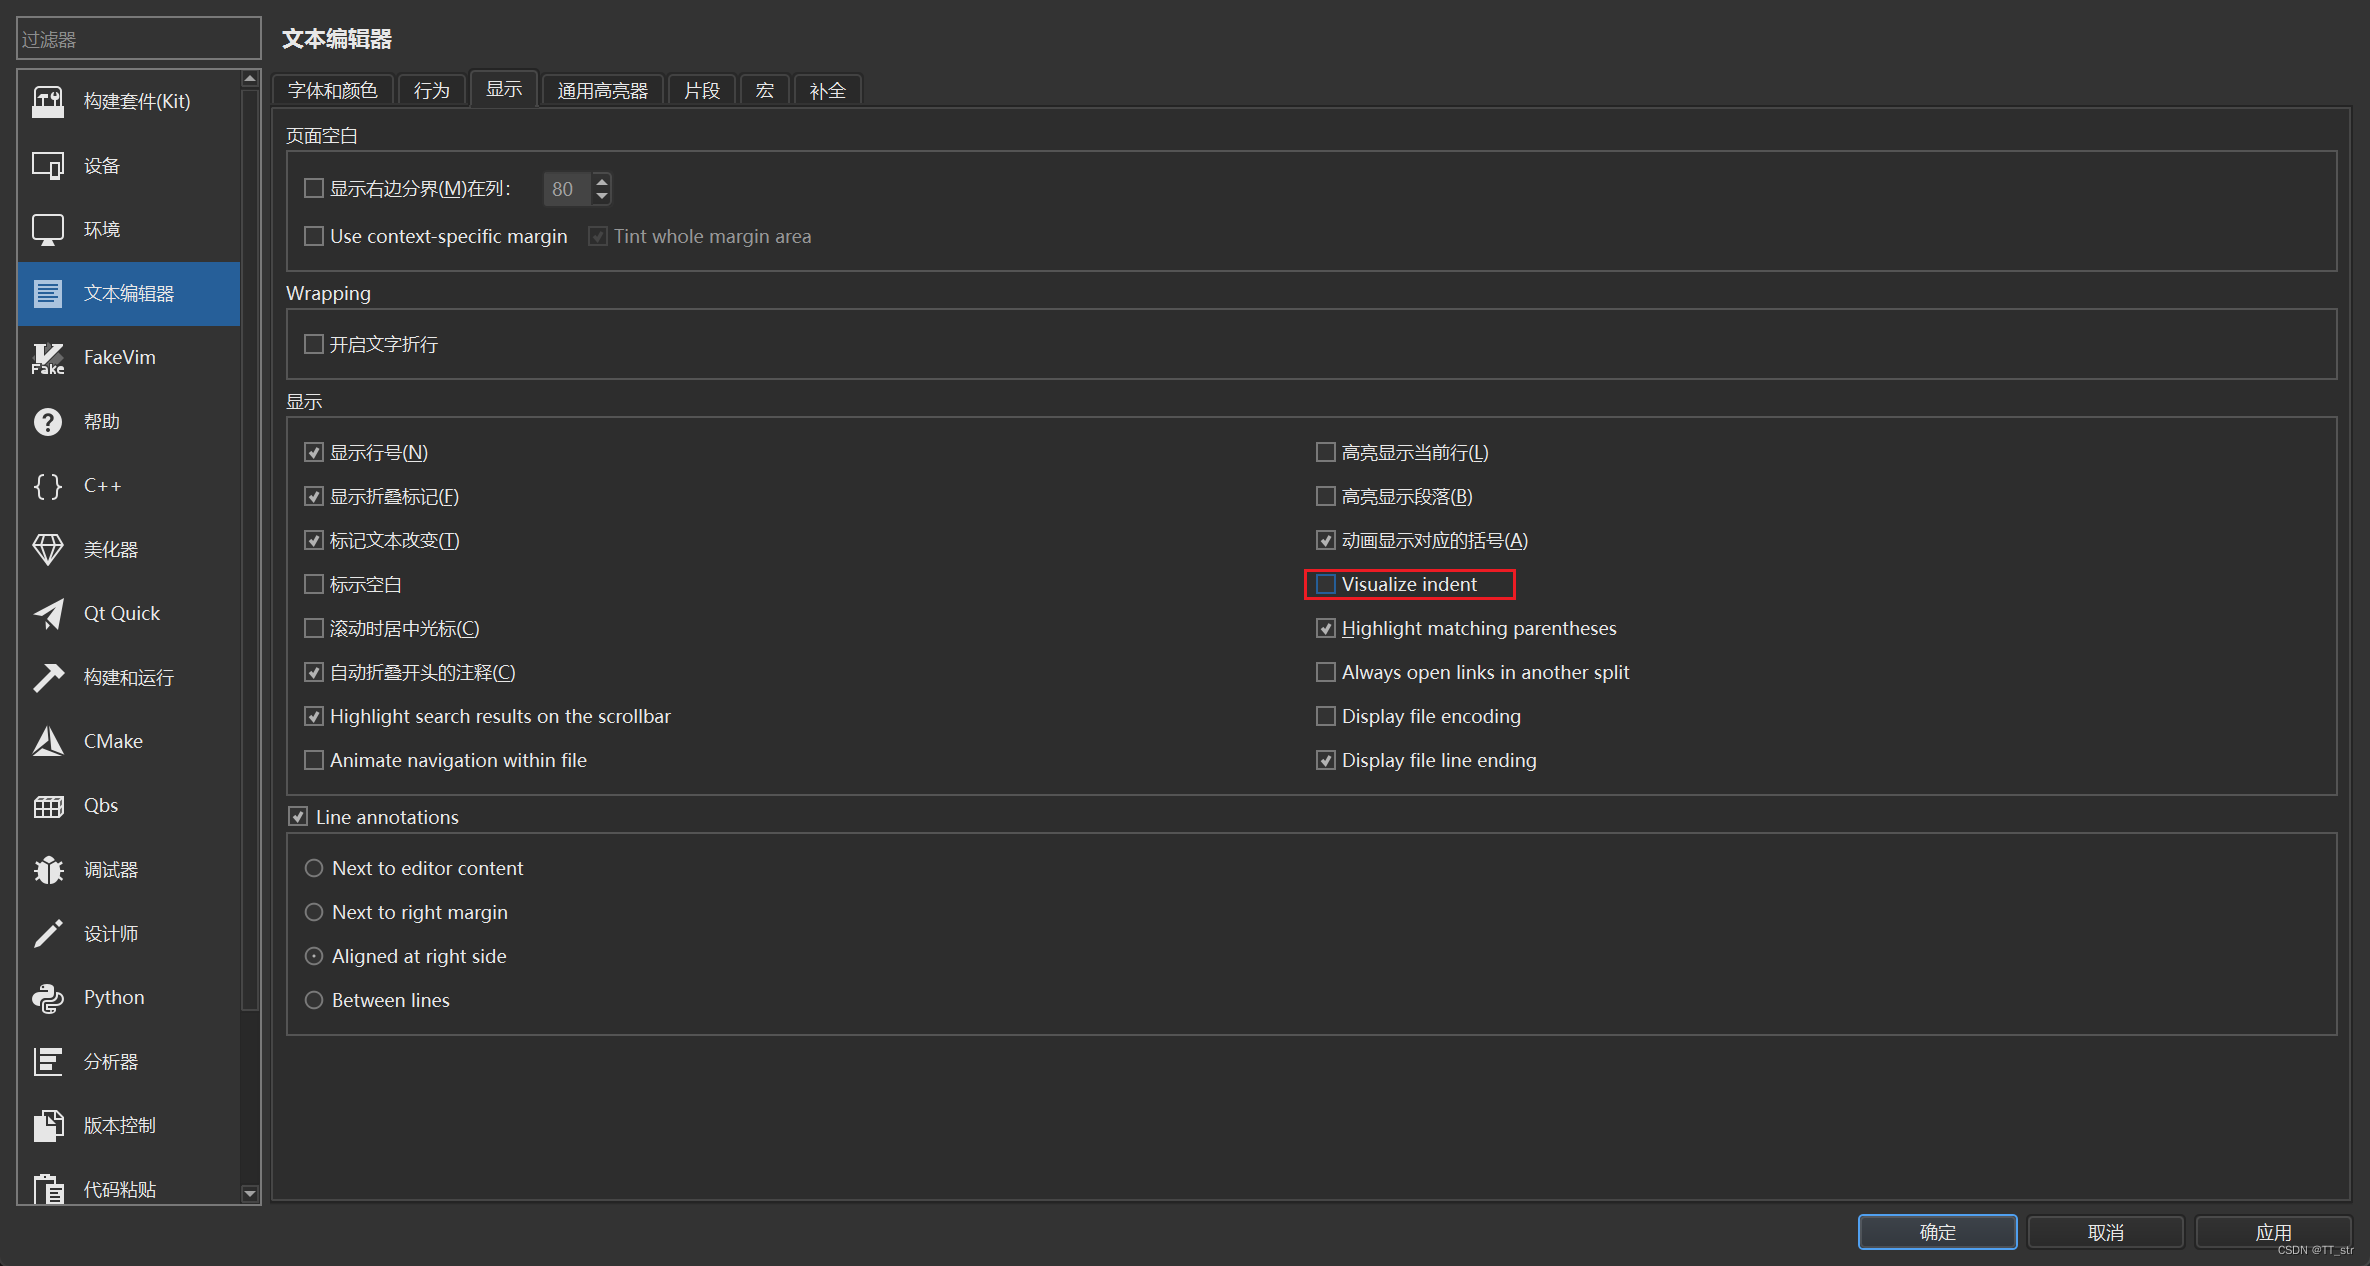This screenshot has height=1266, width=2370.
Task: Select the 构建和运行 hammer icon
Action: [x=48, y=677]
